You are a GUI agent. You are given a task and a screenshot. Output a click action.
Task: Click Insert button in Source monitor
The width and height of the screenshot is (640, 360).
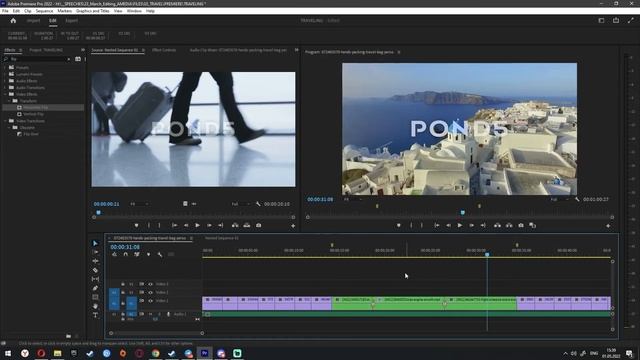point(235,225)
